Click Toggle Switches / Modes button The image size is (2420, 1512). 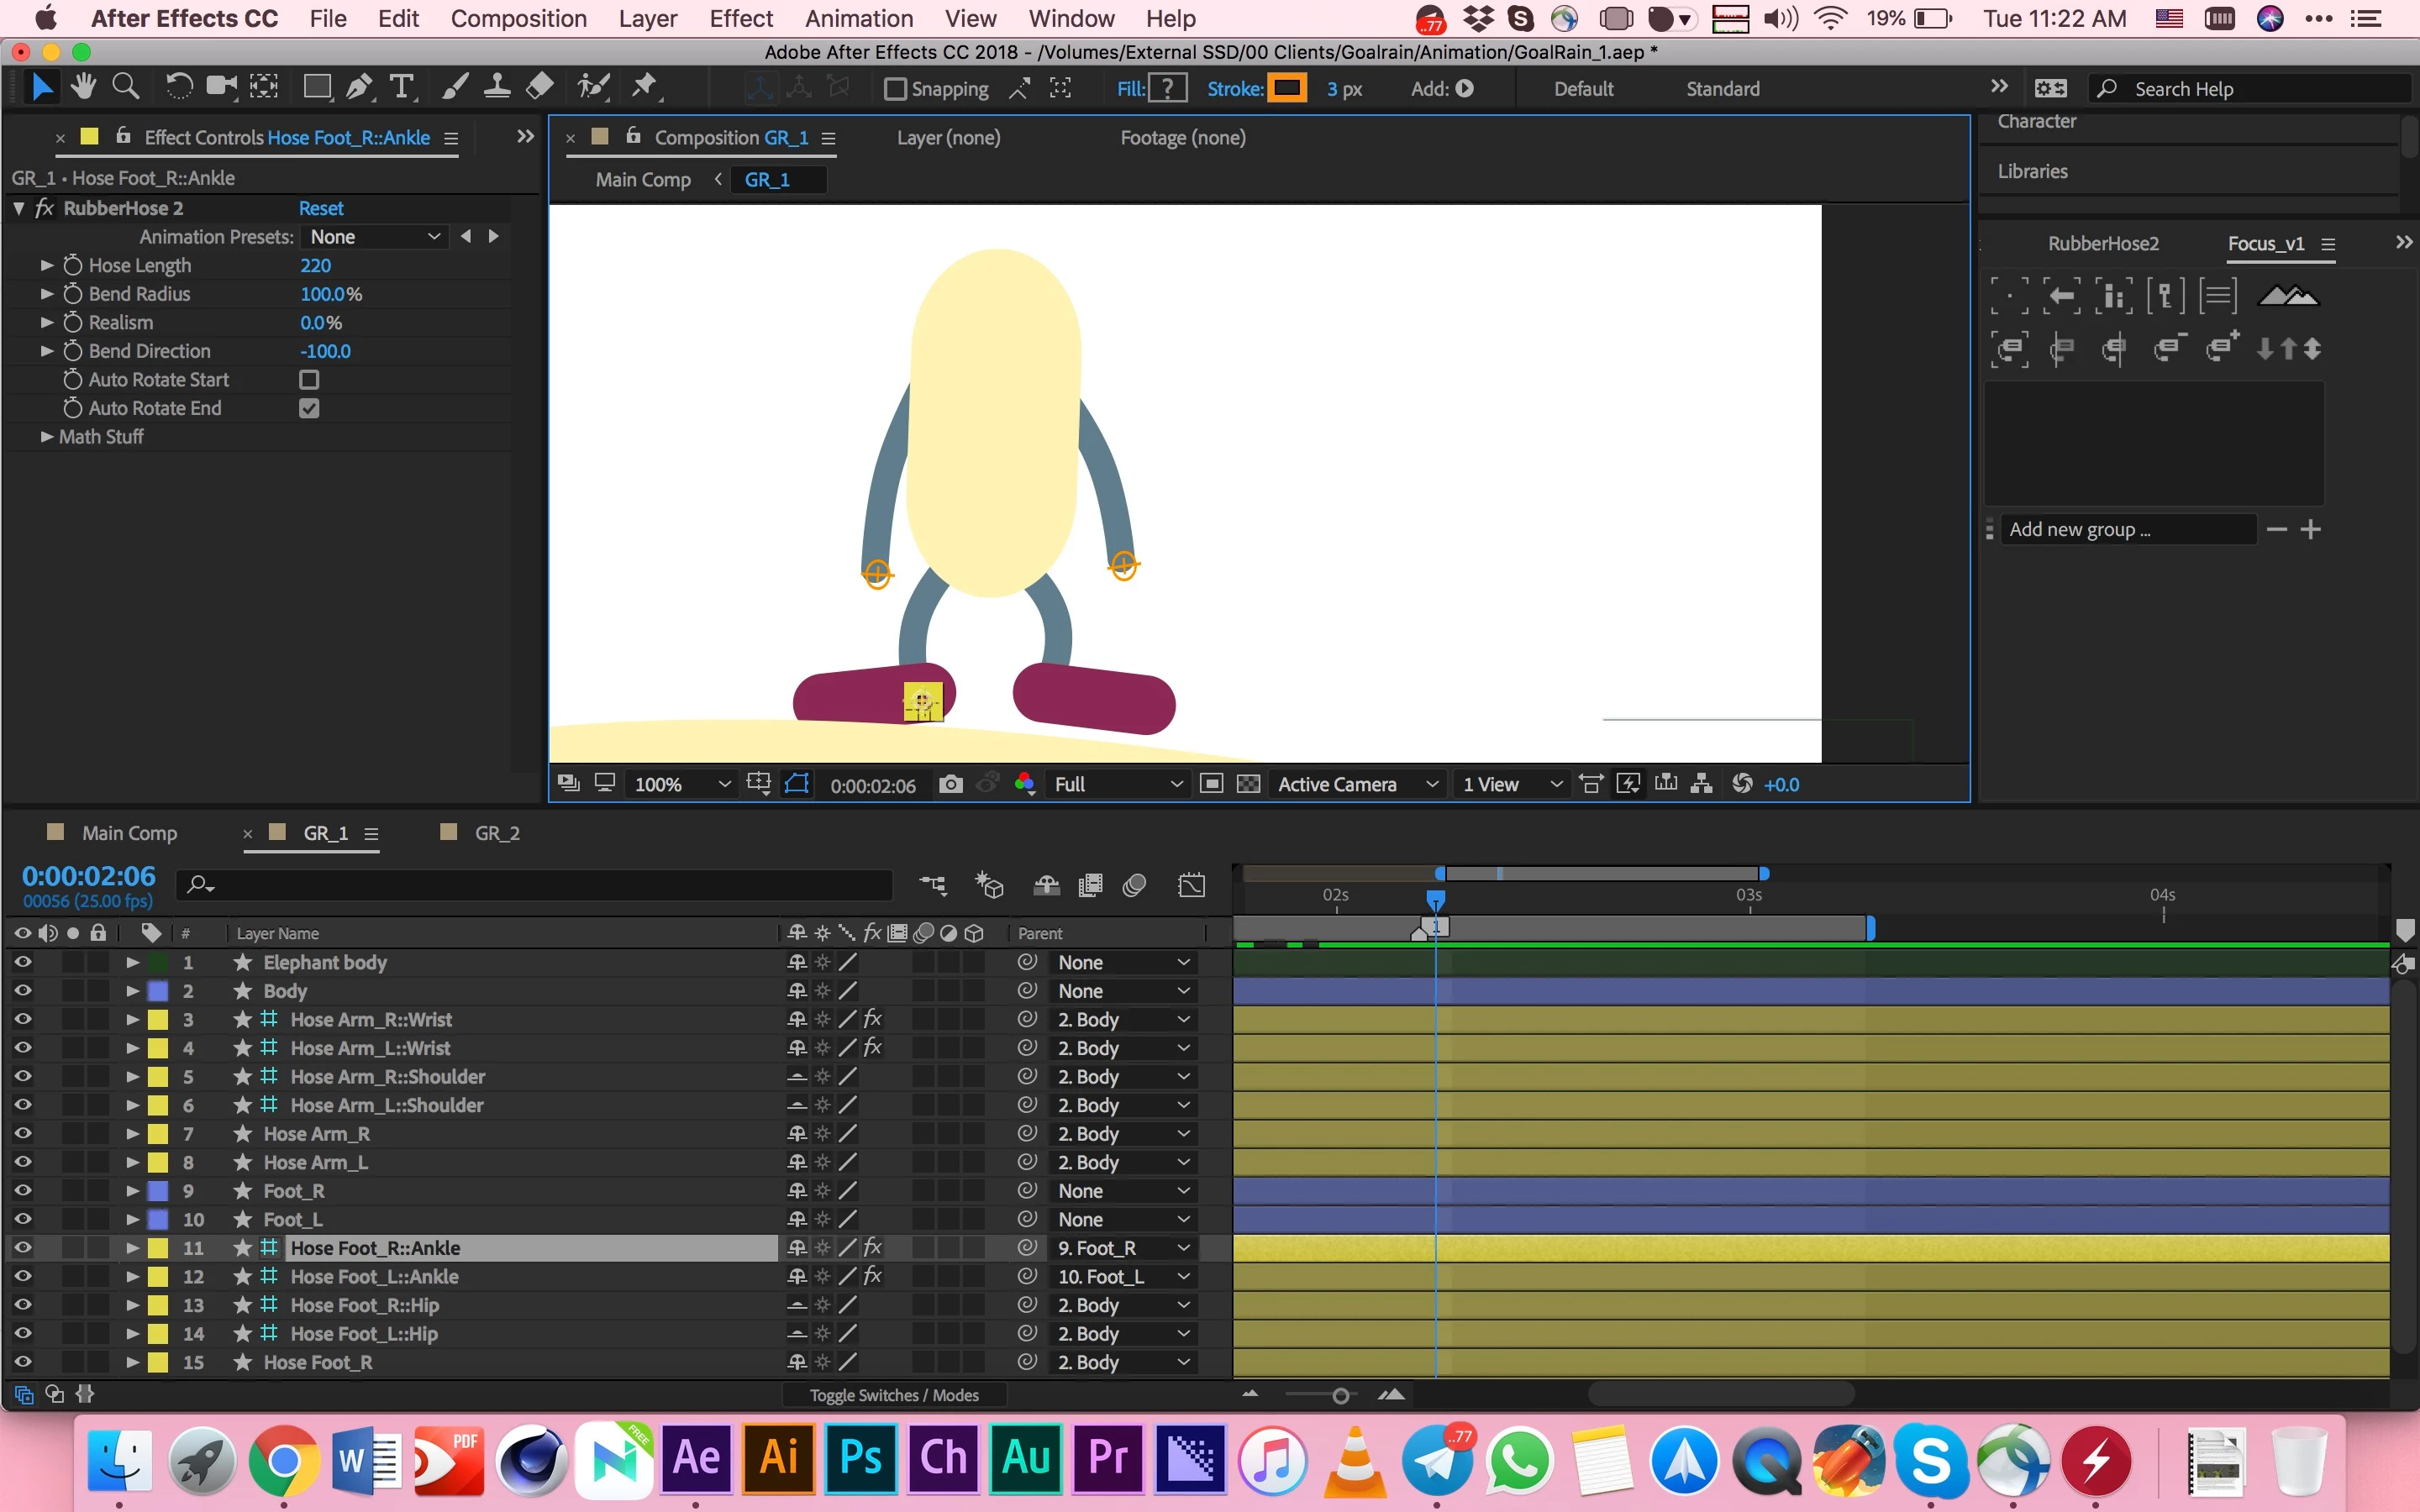tap(893, 1395)
